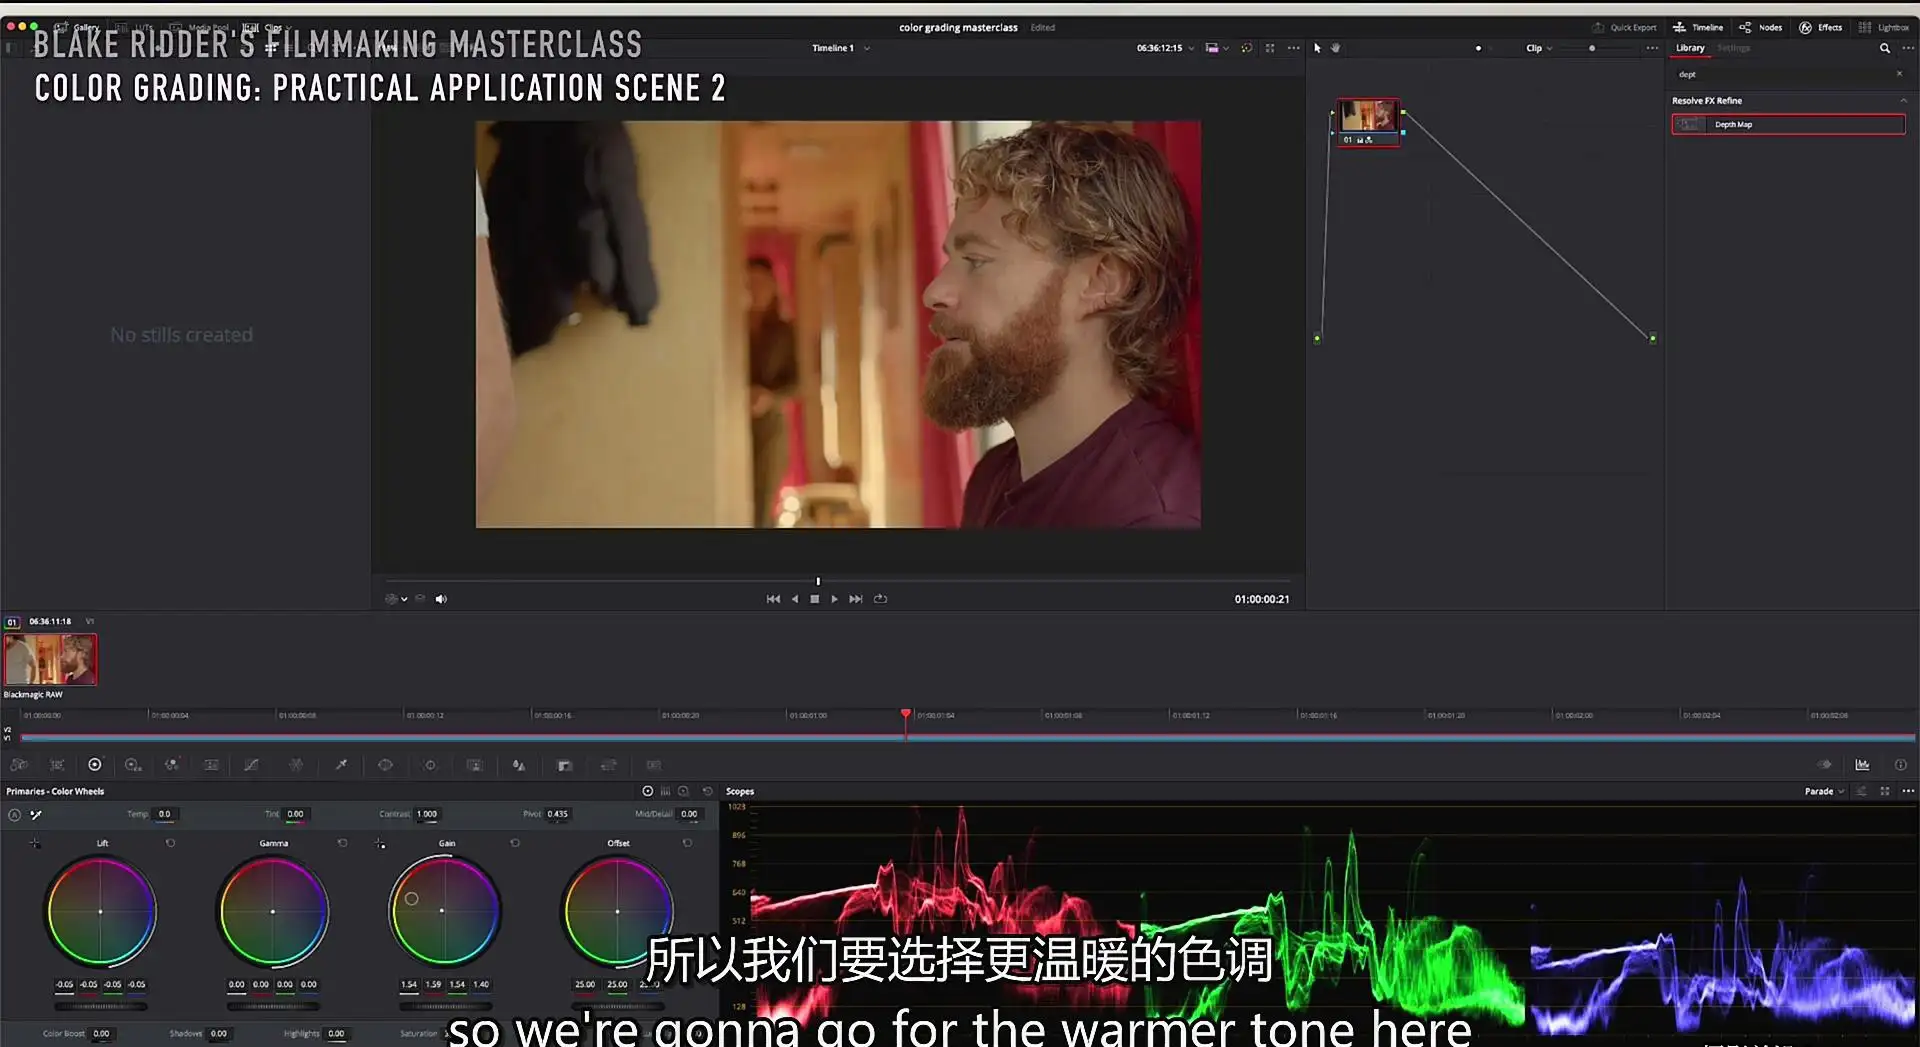Switch to the Settings tab in Effects
The height and width of the screenshot is (1047, 1920).
pos(1734,48)
